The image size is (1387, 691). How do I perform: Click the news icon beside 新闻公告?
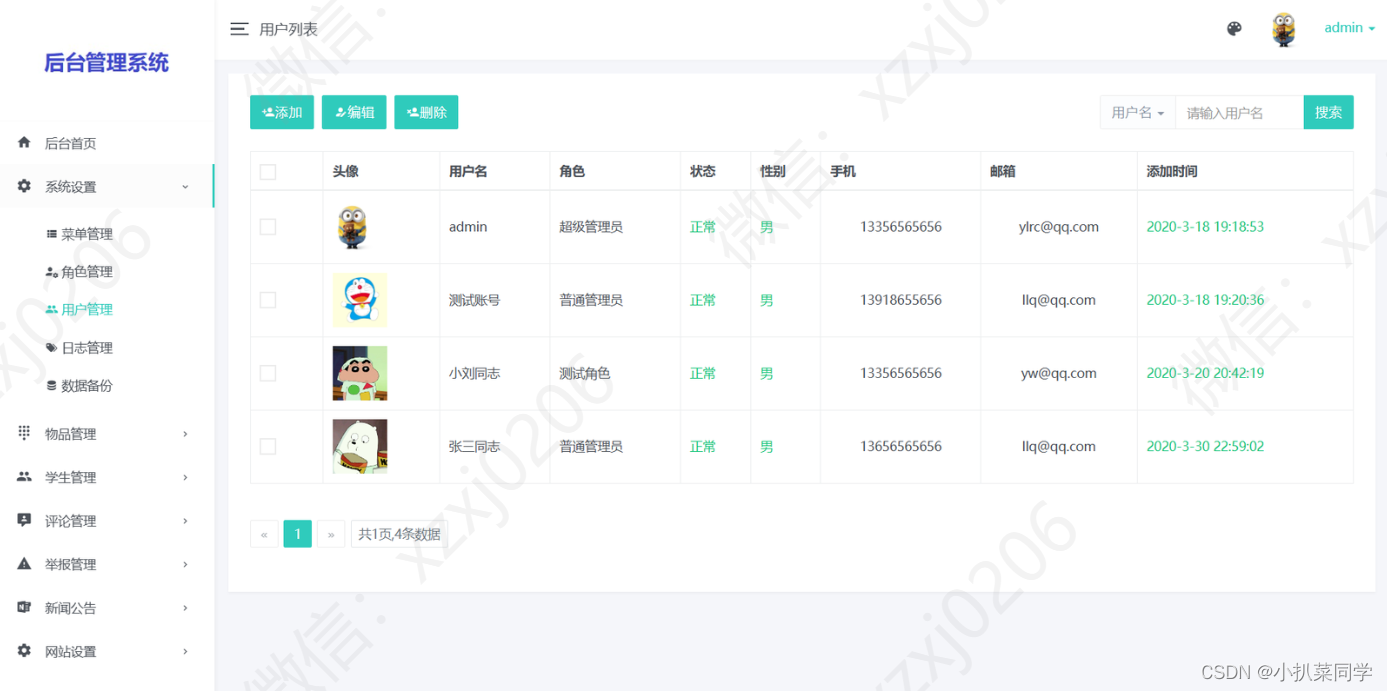click(x=24, y=607)
